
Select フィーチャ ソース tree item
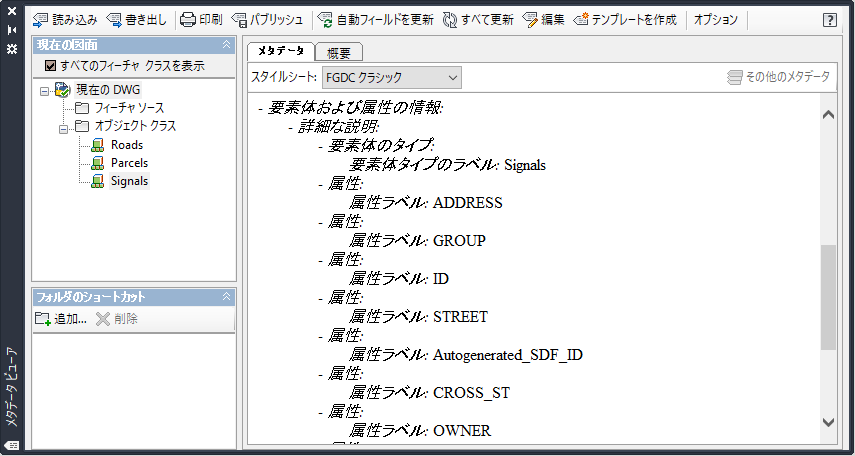point(129,108)
